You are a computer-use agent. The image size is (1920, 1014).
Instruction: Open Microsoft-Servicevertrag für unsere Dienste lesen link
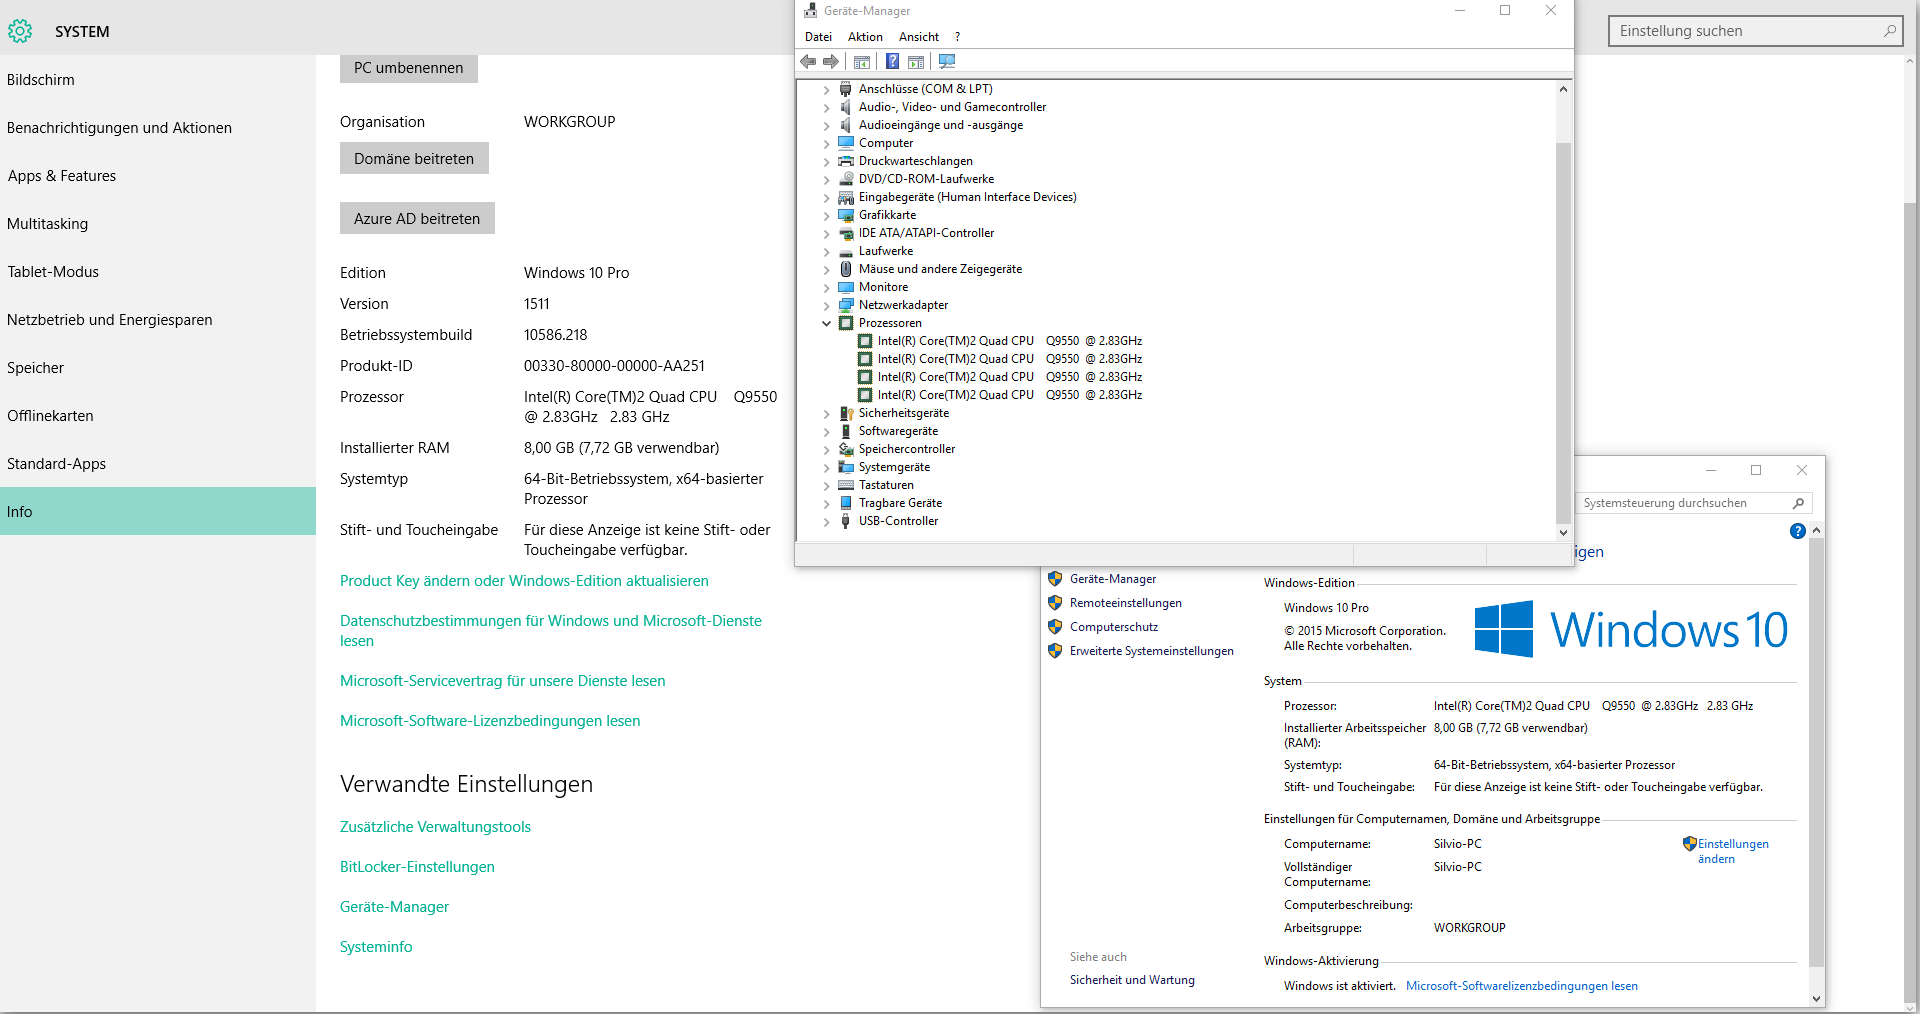point(503,681)
